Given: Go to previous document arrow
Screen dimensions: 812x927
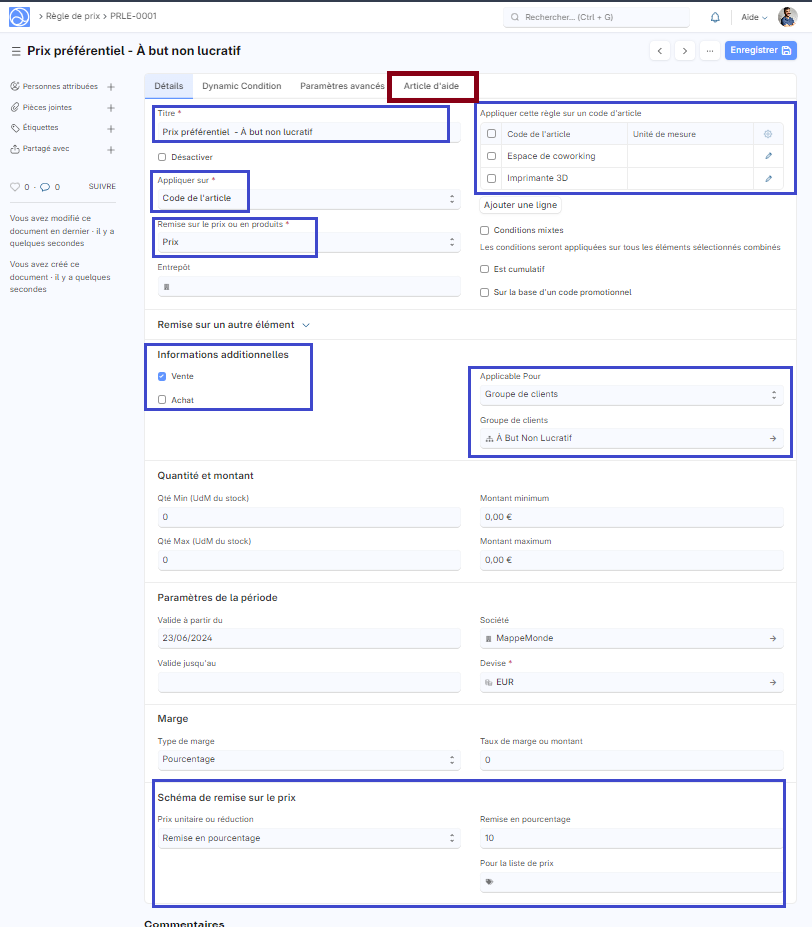Looking at the screenshot, I should (660, 51).
